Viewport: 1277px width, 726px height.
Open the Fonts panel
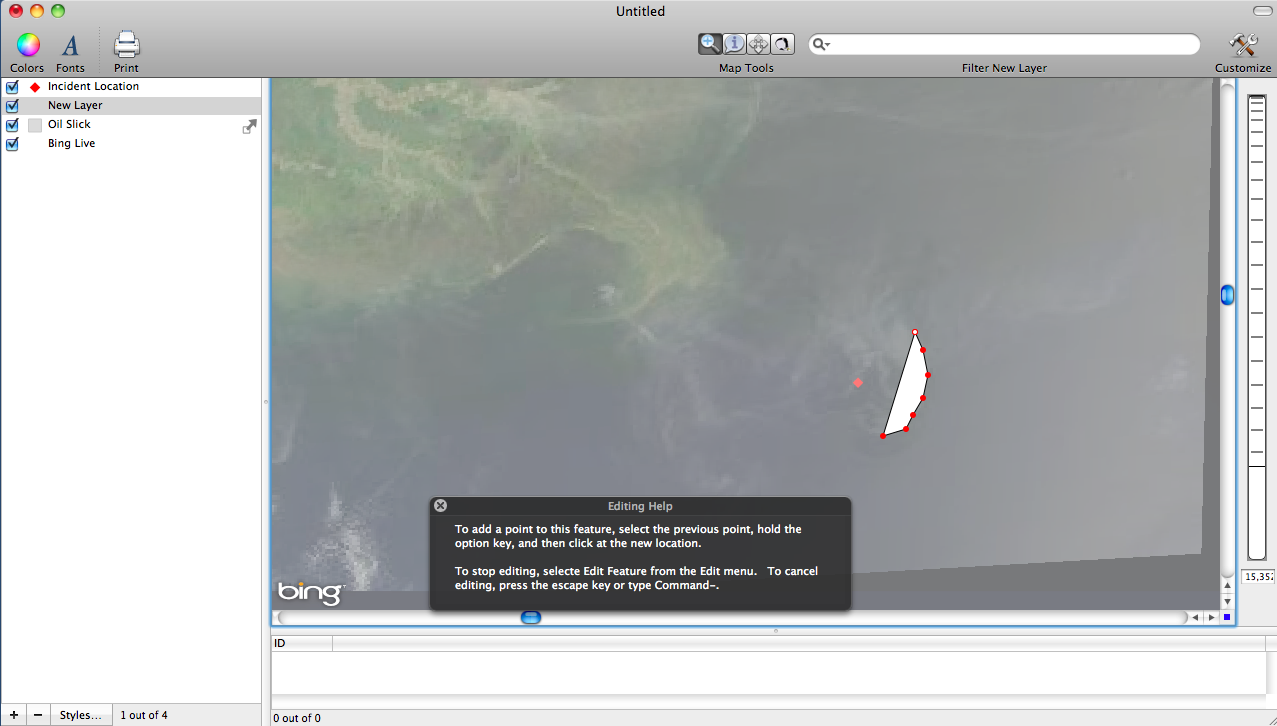pyautogui.click(x=70, y=45)
